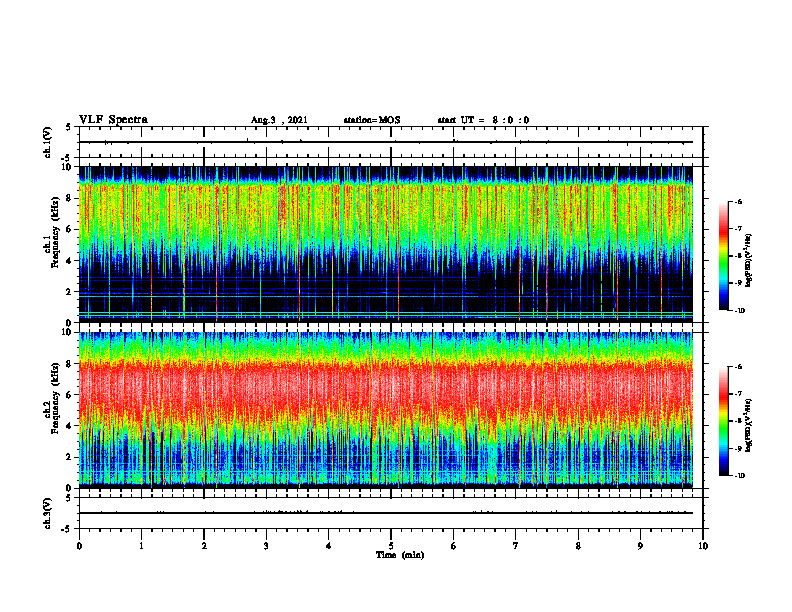Select the ch.1 "Frequency (kHz)" axis title

[56, 232]
